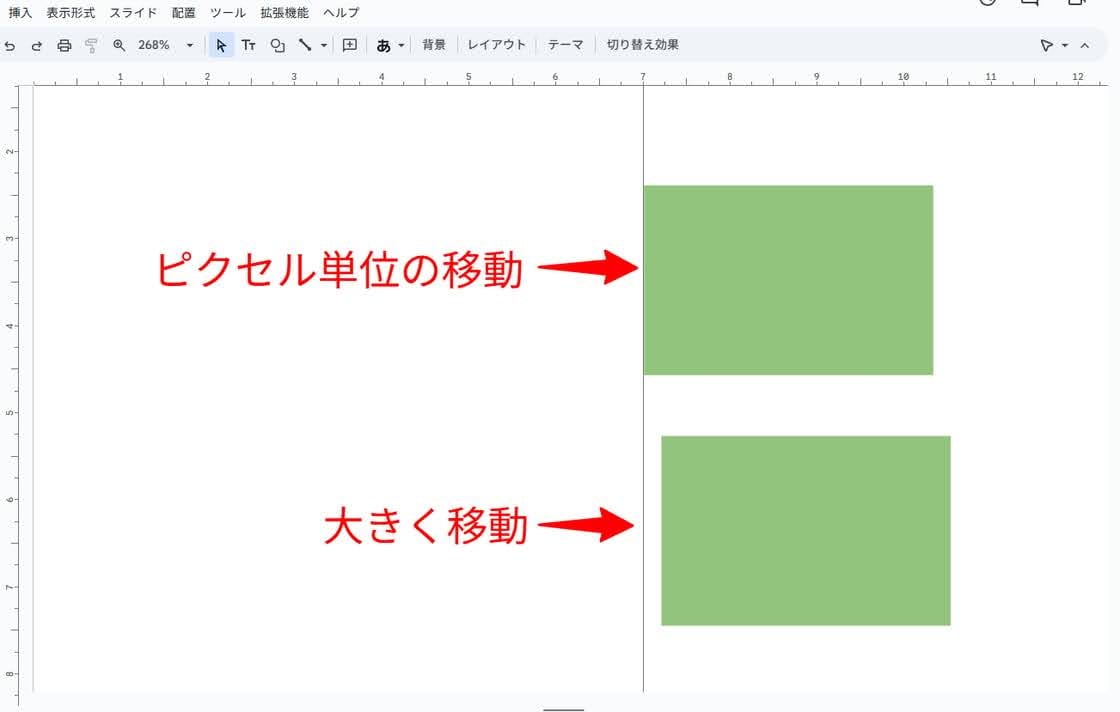Image resolution: width=1120 pixels, height=712 pixels.
Task: Activate the paint format roller icon
Action: [x=91, y=45]
